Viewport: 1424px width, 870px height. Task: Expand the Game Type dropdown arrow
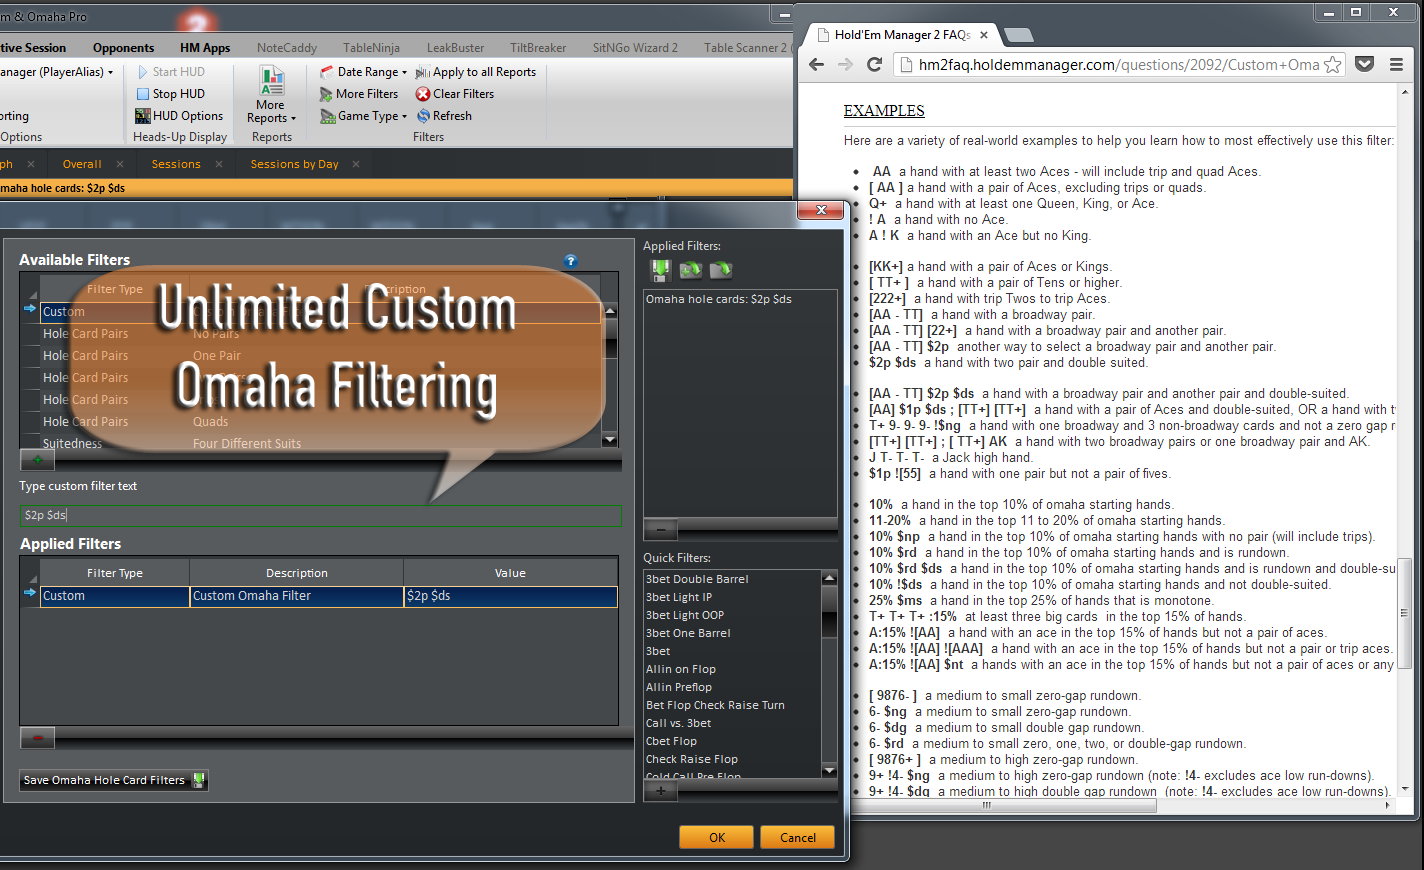[x=404, y=117]
